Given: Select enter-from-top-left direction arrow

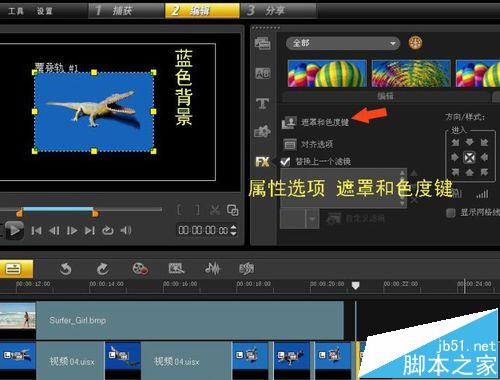Looking at the screenshot, I should click(x=455, y=143).
